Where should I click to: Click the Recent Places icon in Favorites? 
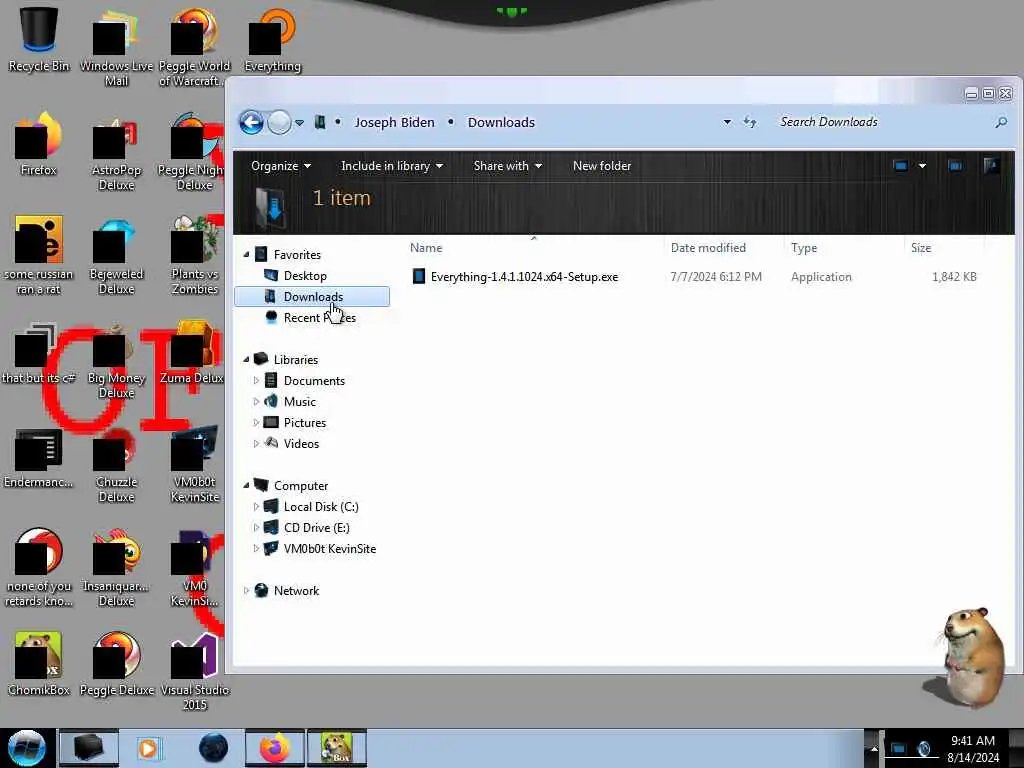tap(271, 317)
